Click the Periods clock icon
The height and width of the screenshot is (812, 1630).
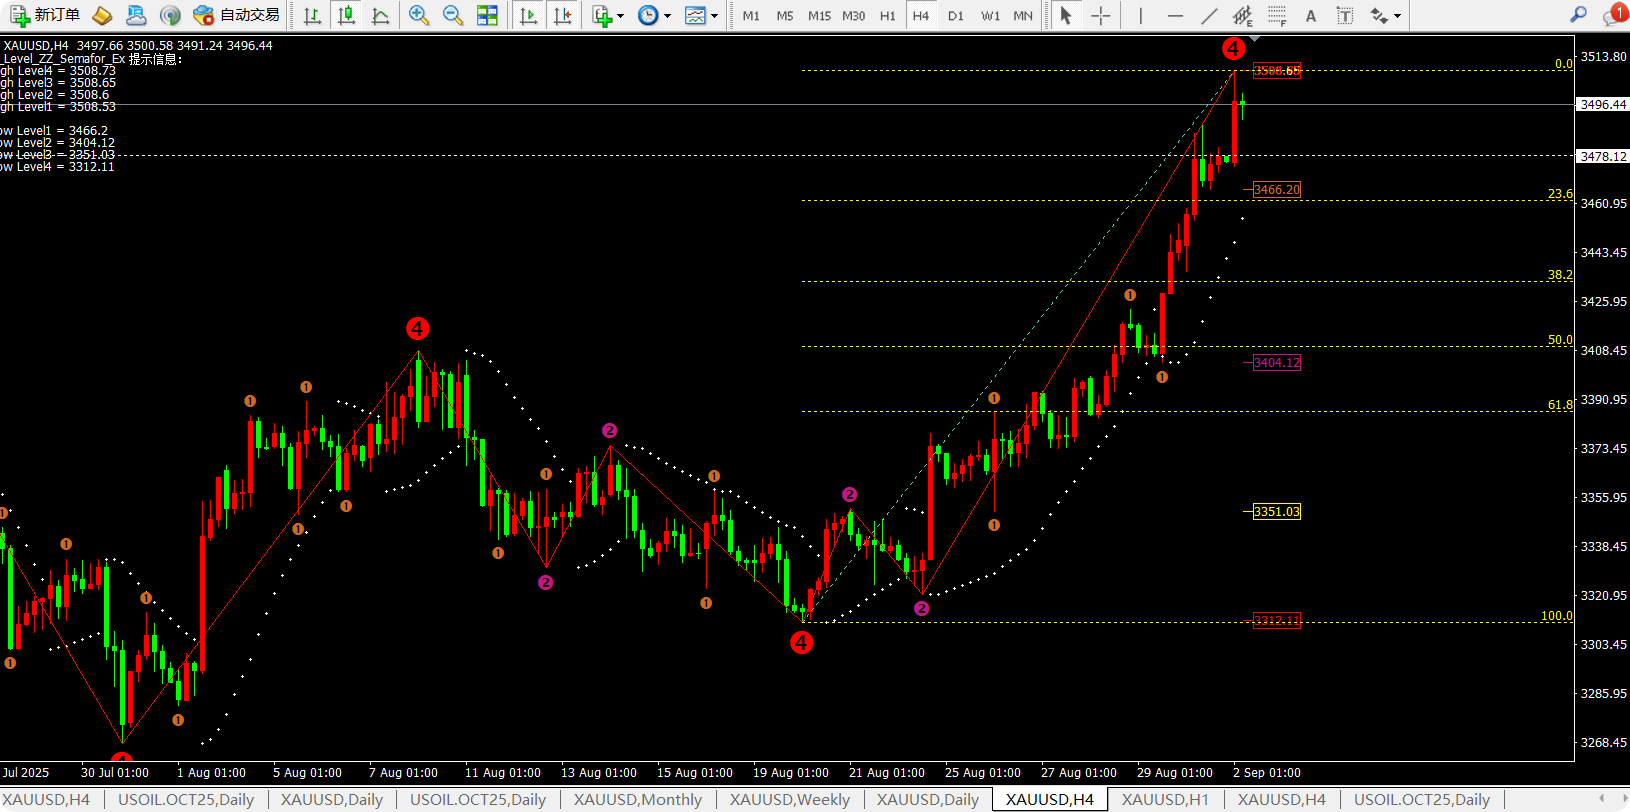(648, 15)
